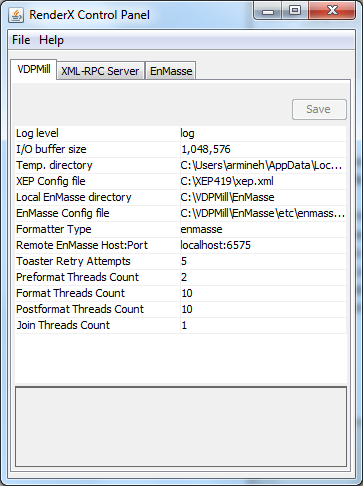
Task: Select the Join Threads Count label
Action: click(x=63, y=325)
